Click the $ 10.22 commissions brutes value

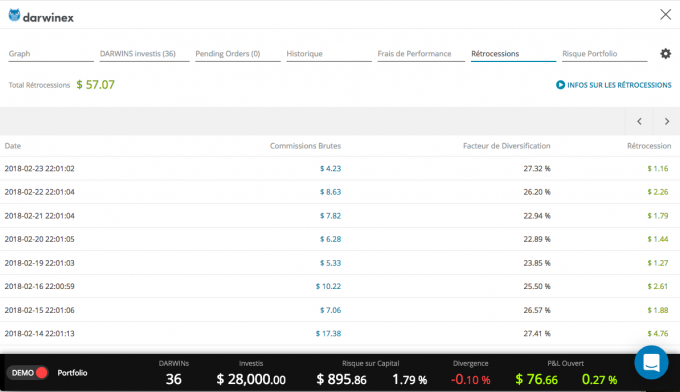point(328,286)
